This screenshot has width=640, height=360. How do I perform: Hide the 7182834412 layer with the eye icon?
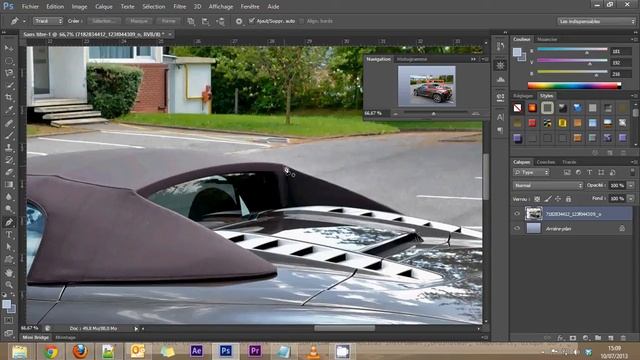click(x=517, y=213)
